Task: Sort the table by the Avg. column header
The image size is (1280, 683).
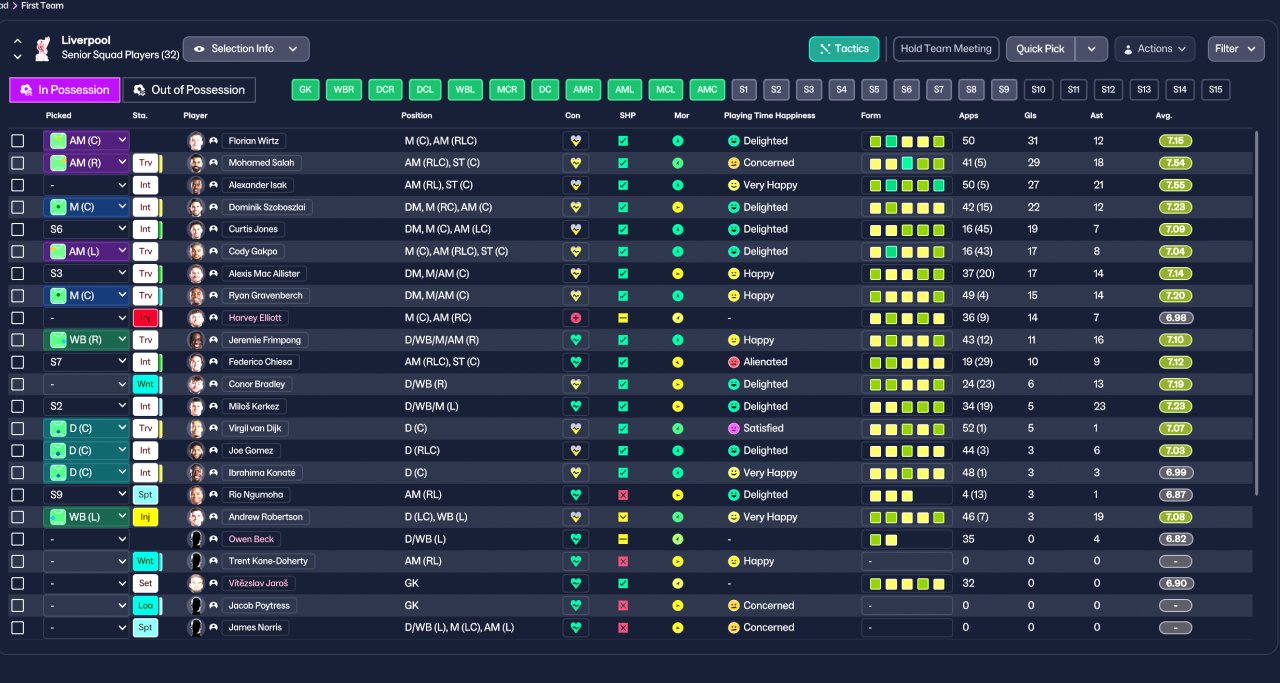Action: pyautogui.click(x=1165, y=116)
